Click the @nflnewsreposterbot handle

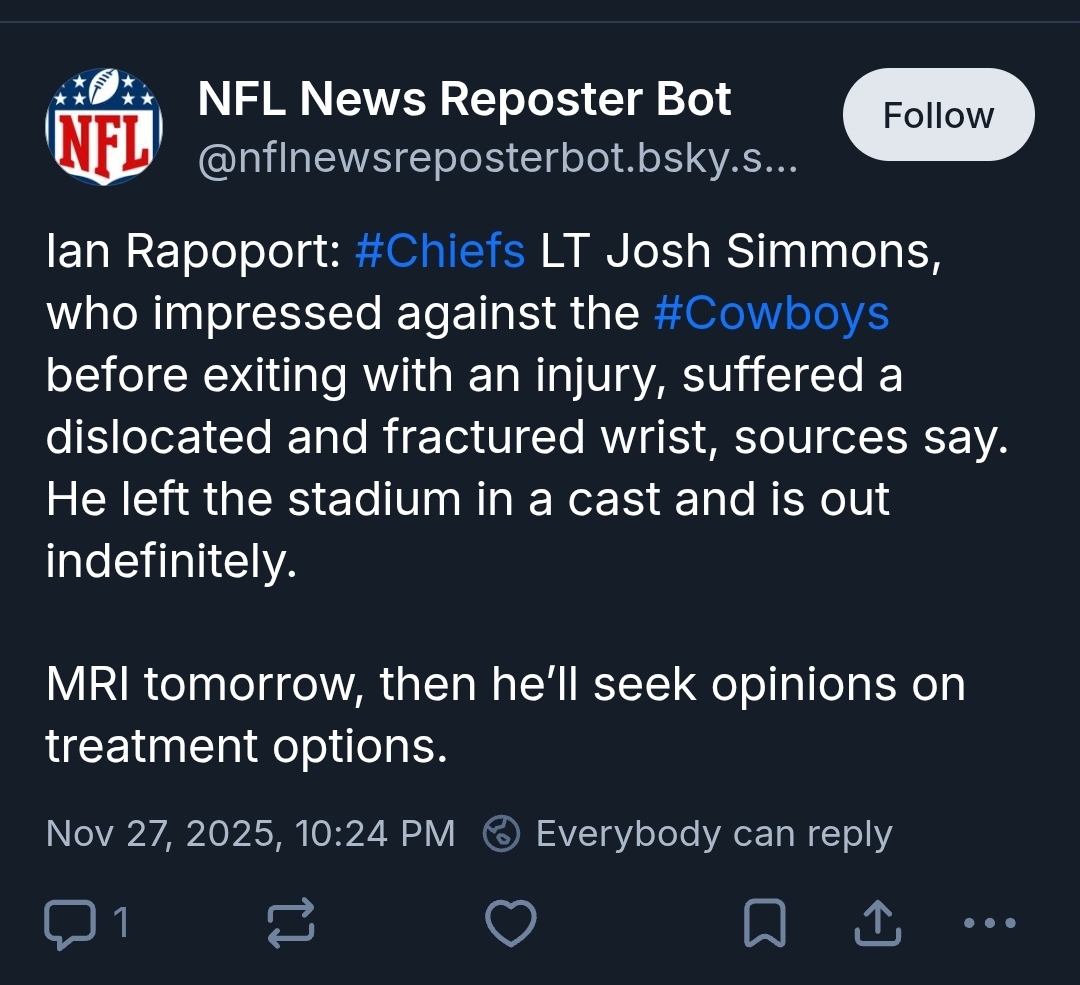498,160
